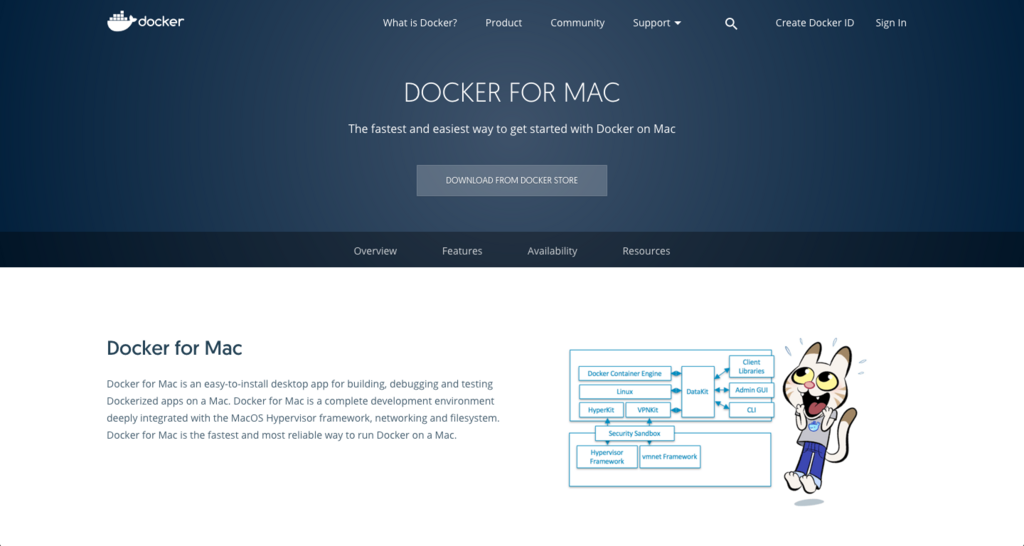Screen dimensions: 1024x546
Task: Click the Client Libraries diagram box
Action: pos(751,366)
